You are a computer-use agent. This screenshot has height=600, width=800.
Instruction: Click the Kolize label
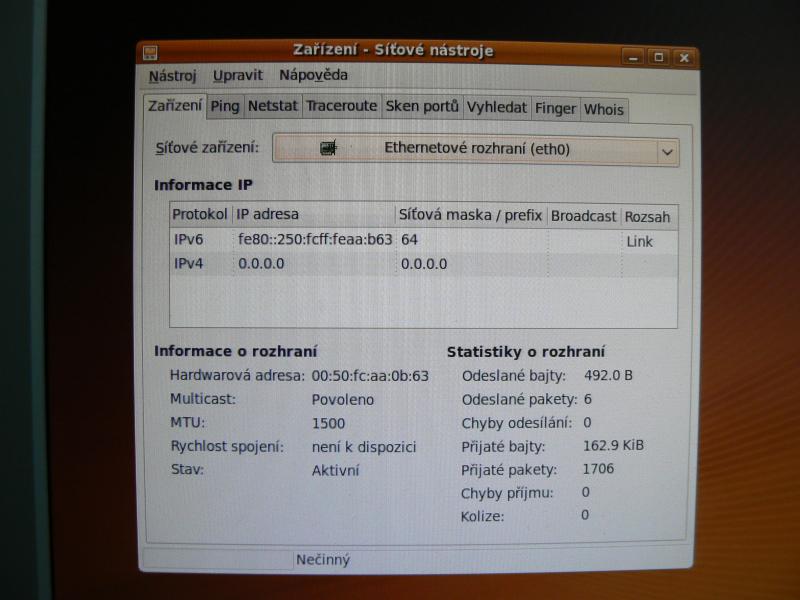pos(482,516)
